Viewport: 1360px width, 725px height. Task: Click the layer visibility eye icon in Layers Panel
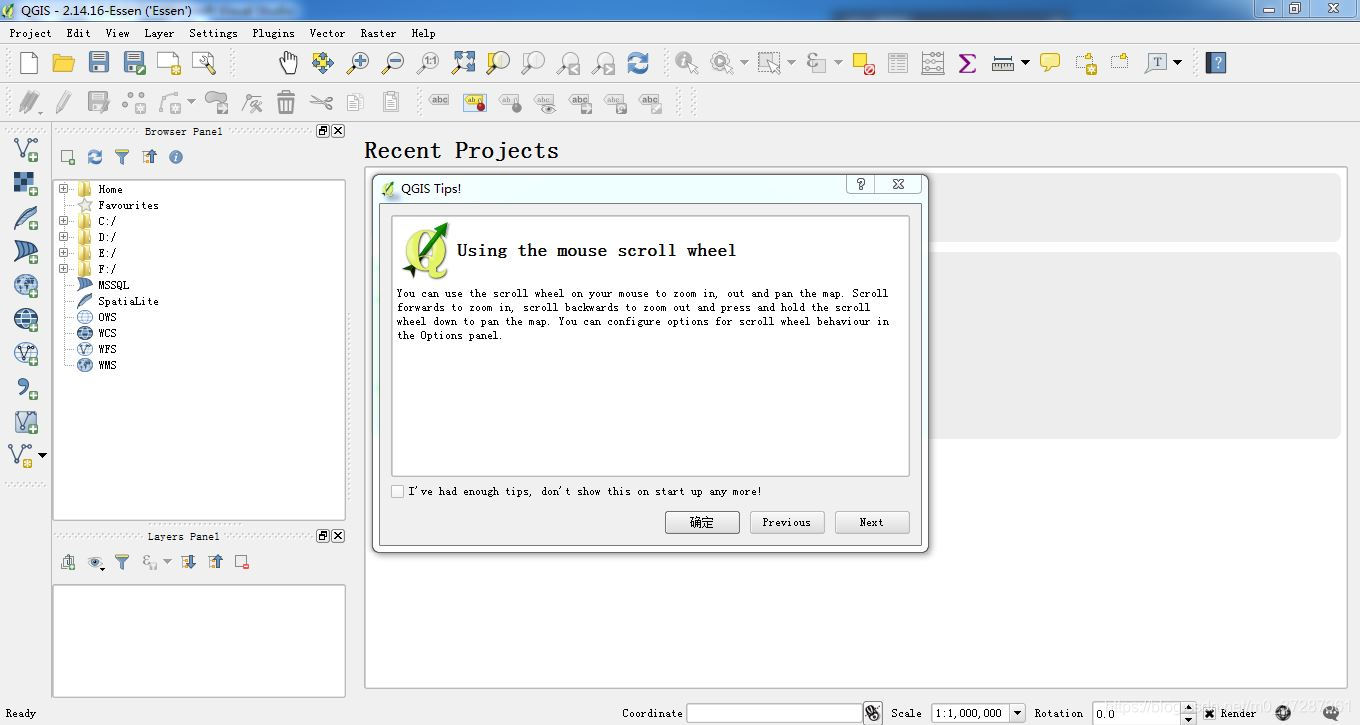pos(95,563)
